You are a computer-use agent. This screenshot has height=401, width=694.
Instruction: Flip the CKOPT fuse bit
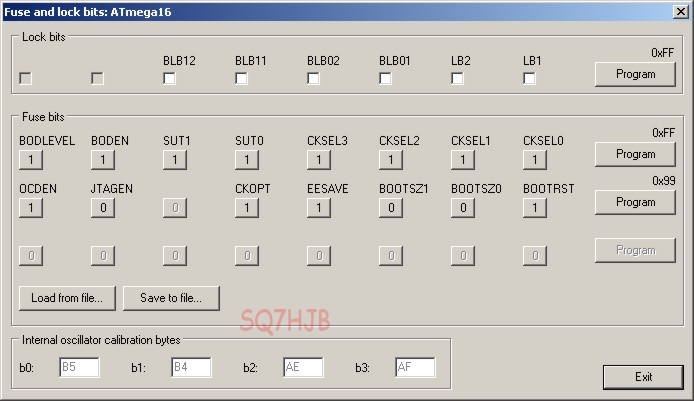click(247, 208)
